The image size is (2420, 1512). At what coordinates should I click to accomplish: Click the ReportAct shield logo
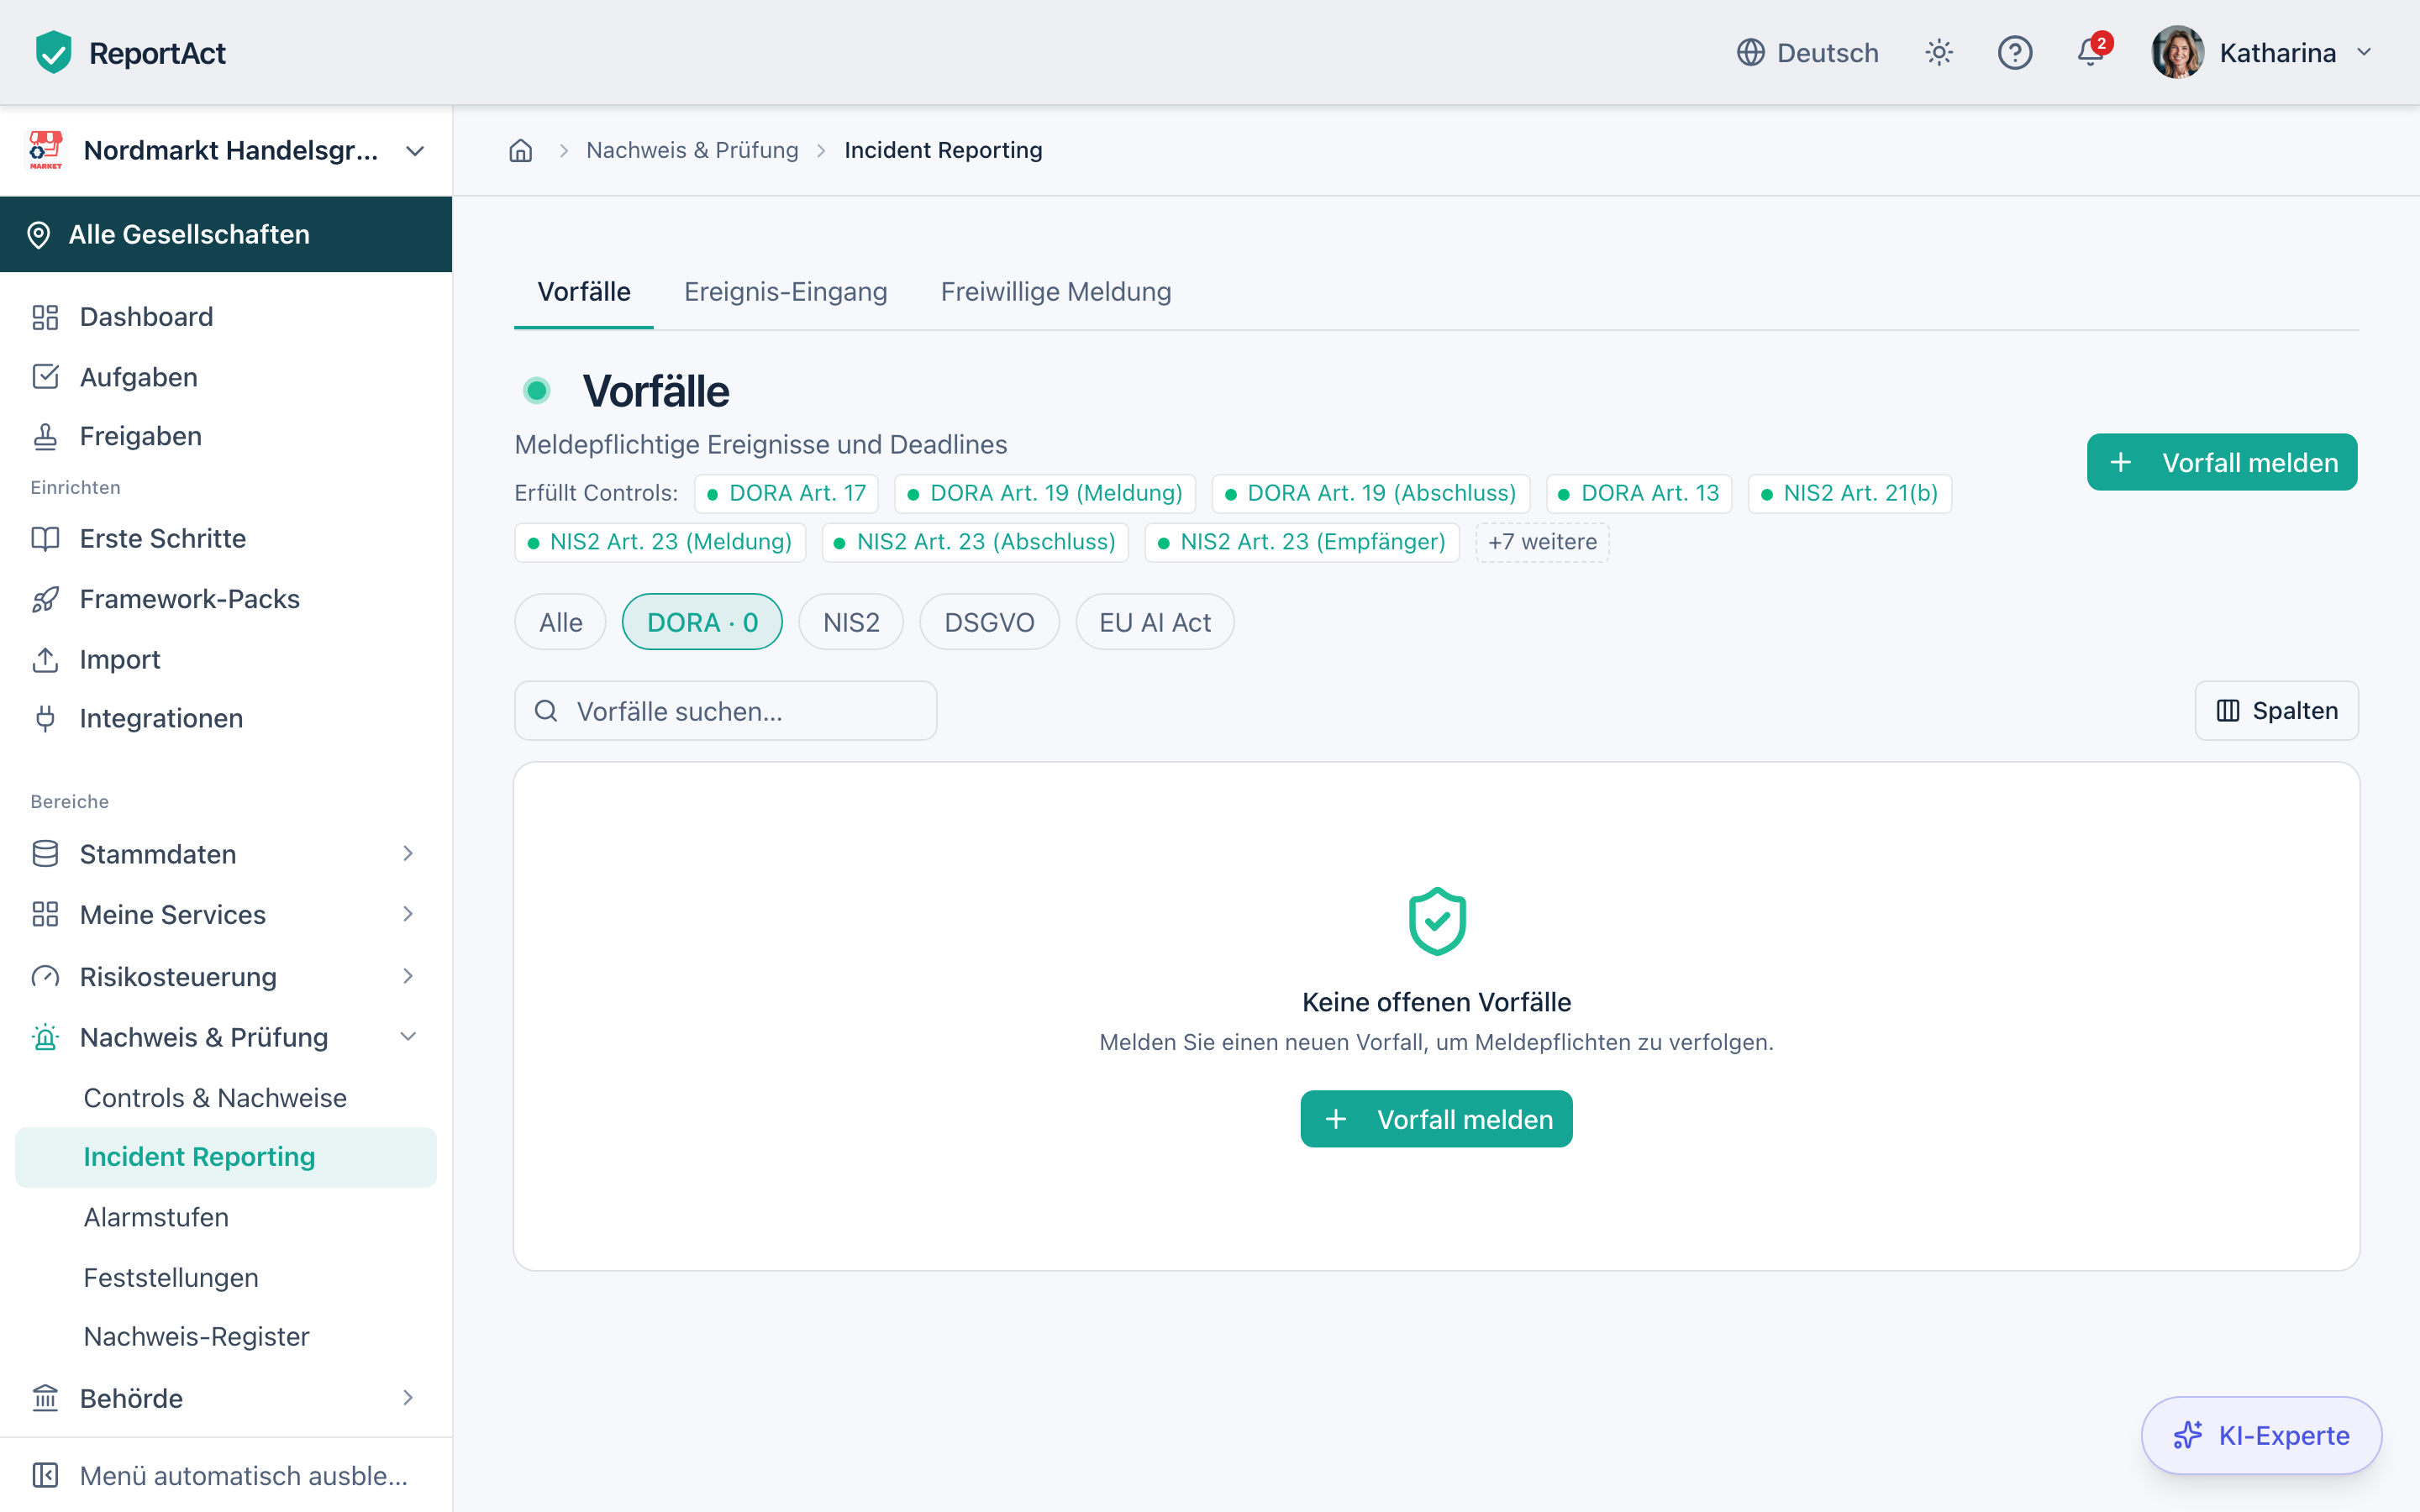53,52
